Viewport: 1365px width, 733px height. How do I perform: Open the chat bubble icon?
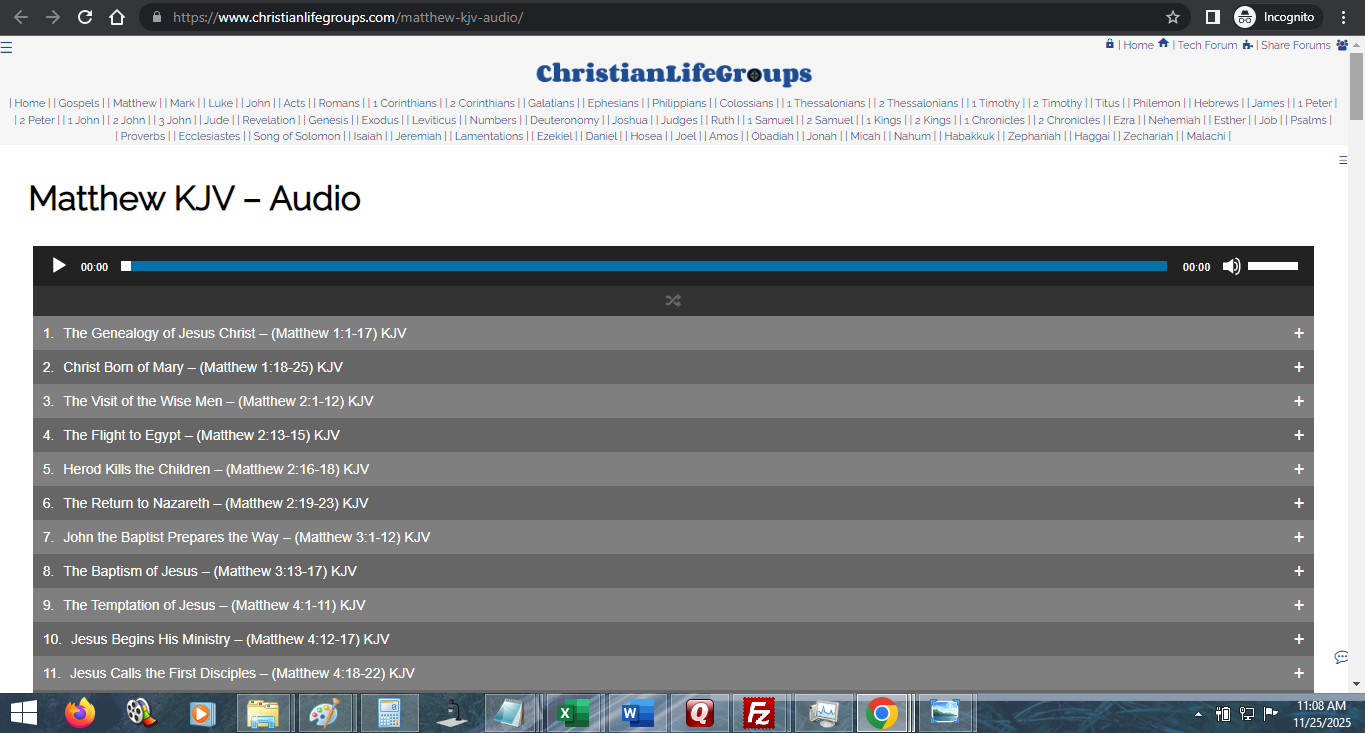[1342, 657]
